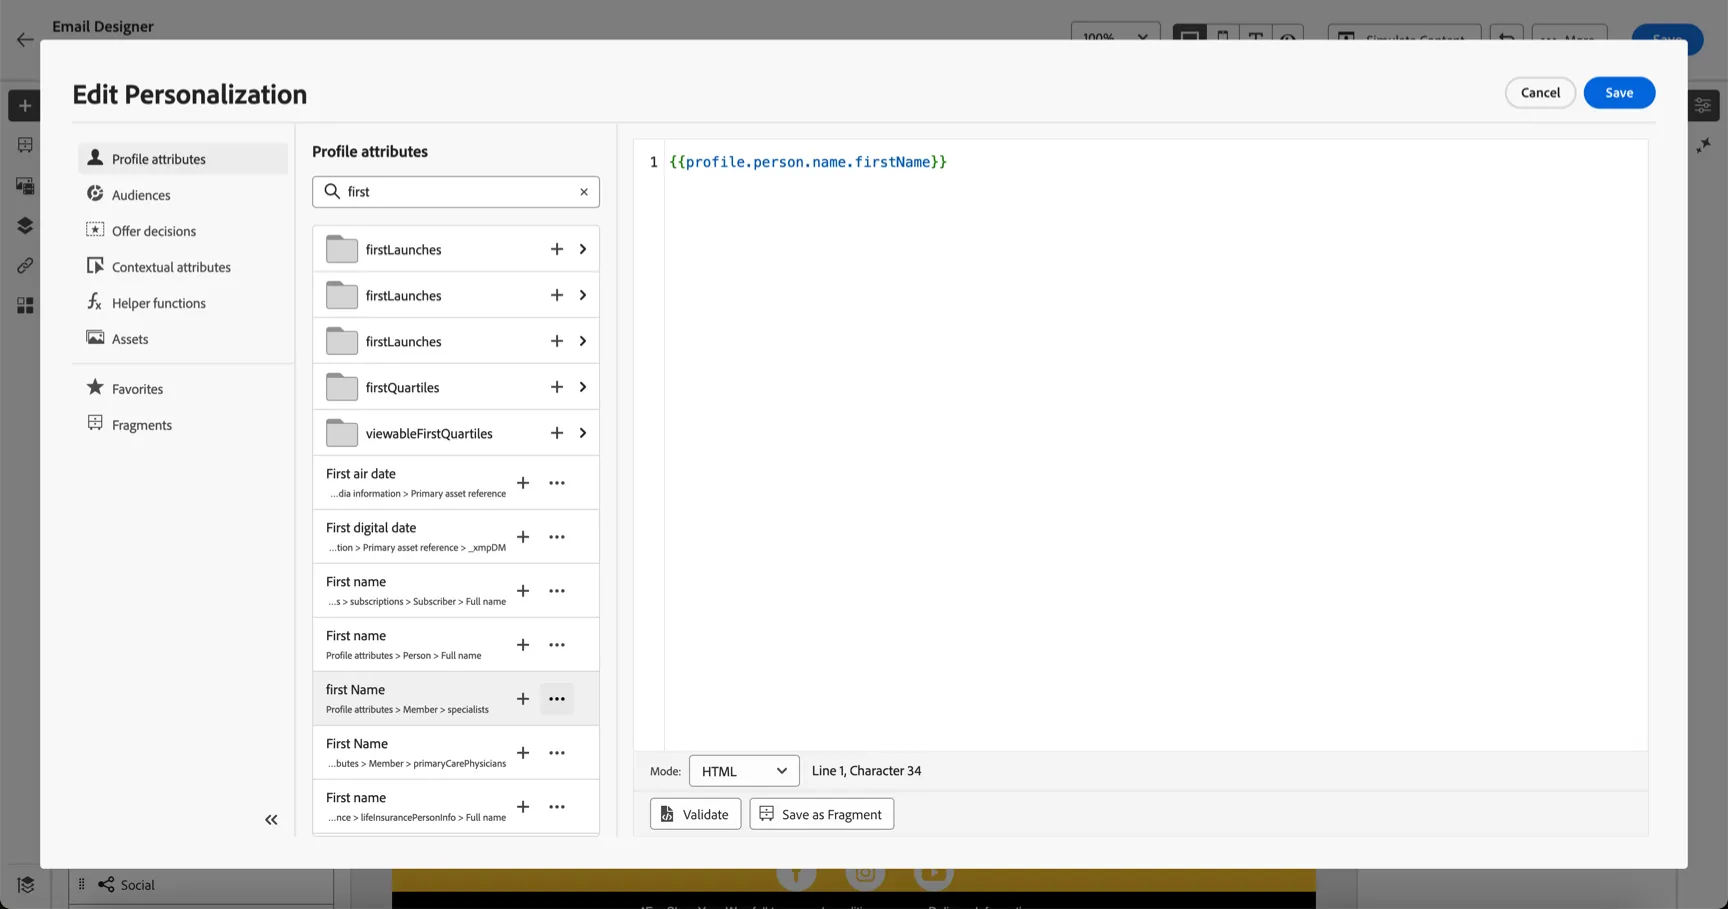
Task: Expand the firstQuartiles folder chevron
Action: coord(583,387)
